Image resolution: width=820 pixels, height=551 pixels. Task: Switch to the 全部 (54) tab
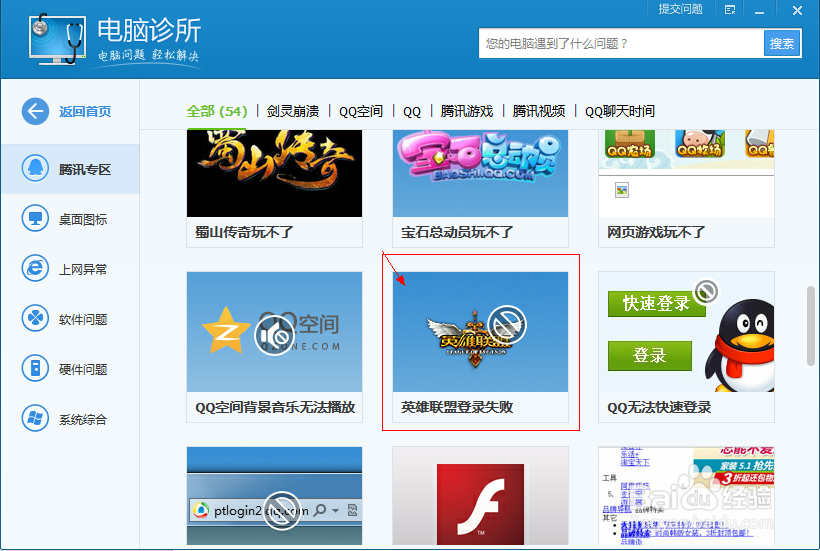[x=217, y=111]
